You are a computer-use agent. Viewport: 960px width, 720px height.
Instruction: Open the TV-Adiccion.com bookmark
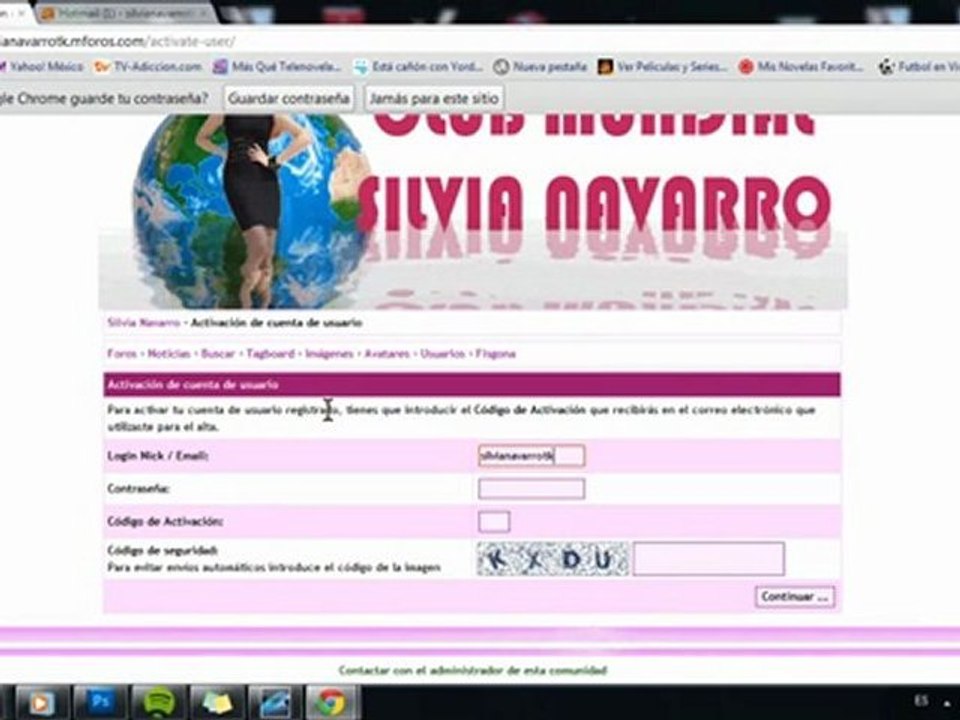click(148, 66)
